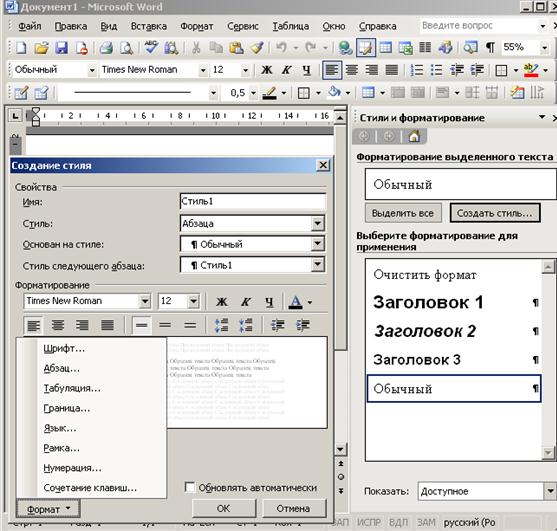Create a new blank document from toolbar

(21, 48)
